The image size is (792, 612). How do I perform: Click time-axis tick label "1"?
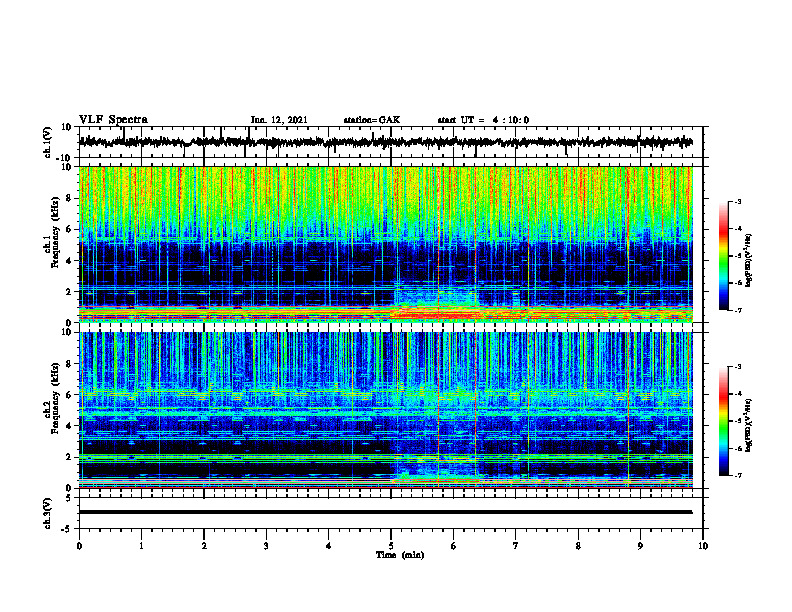click(141, 546)
